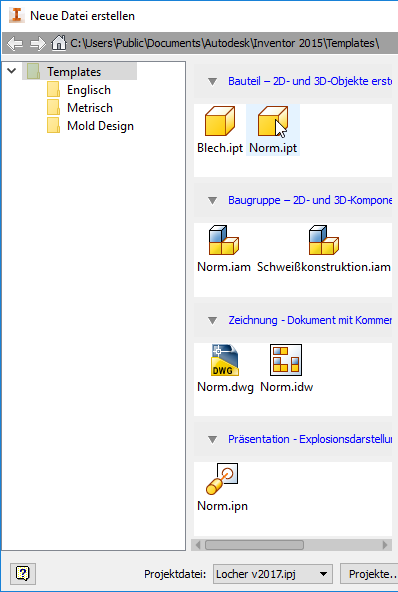Select the Blech.ipt sheet metal template

[220, 130]
